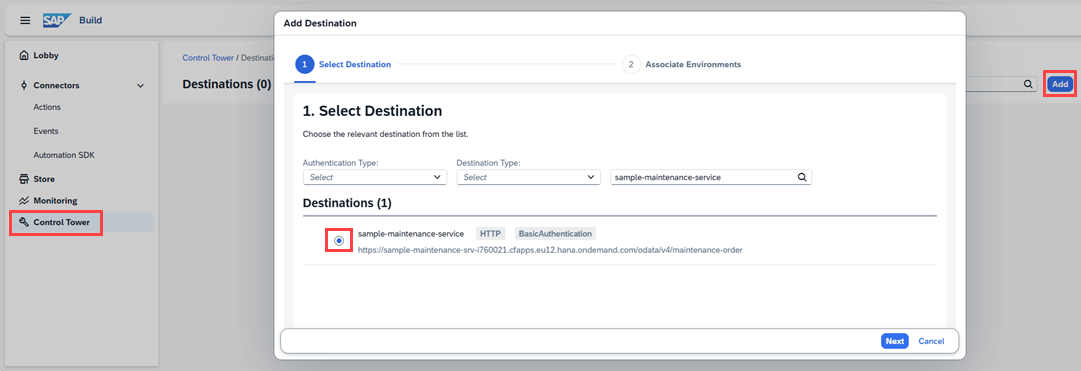The height and width of the screenshot is (371, 1081).
Task: Click the Next button
Action: [894, 341]
